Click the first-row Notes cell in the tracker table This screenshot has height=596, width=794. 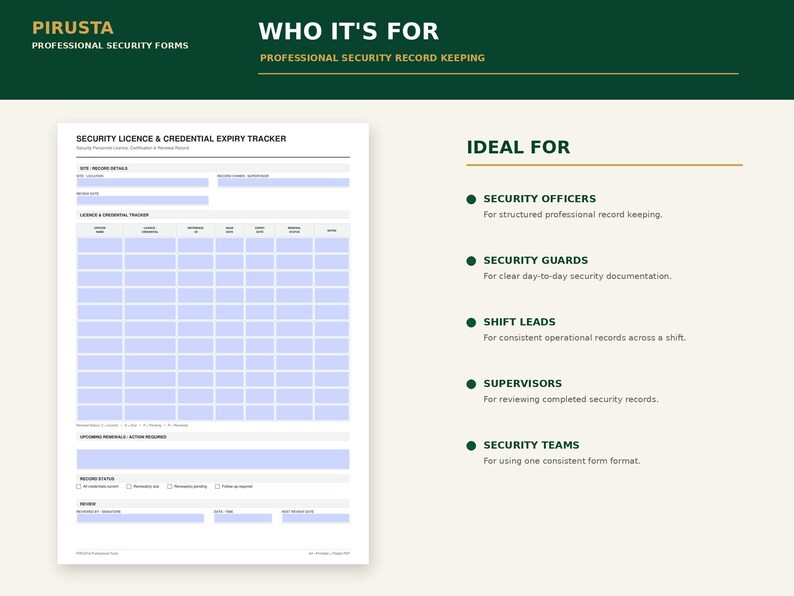click(x=332, y=246)
